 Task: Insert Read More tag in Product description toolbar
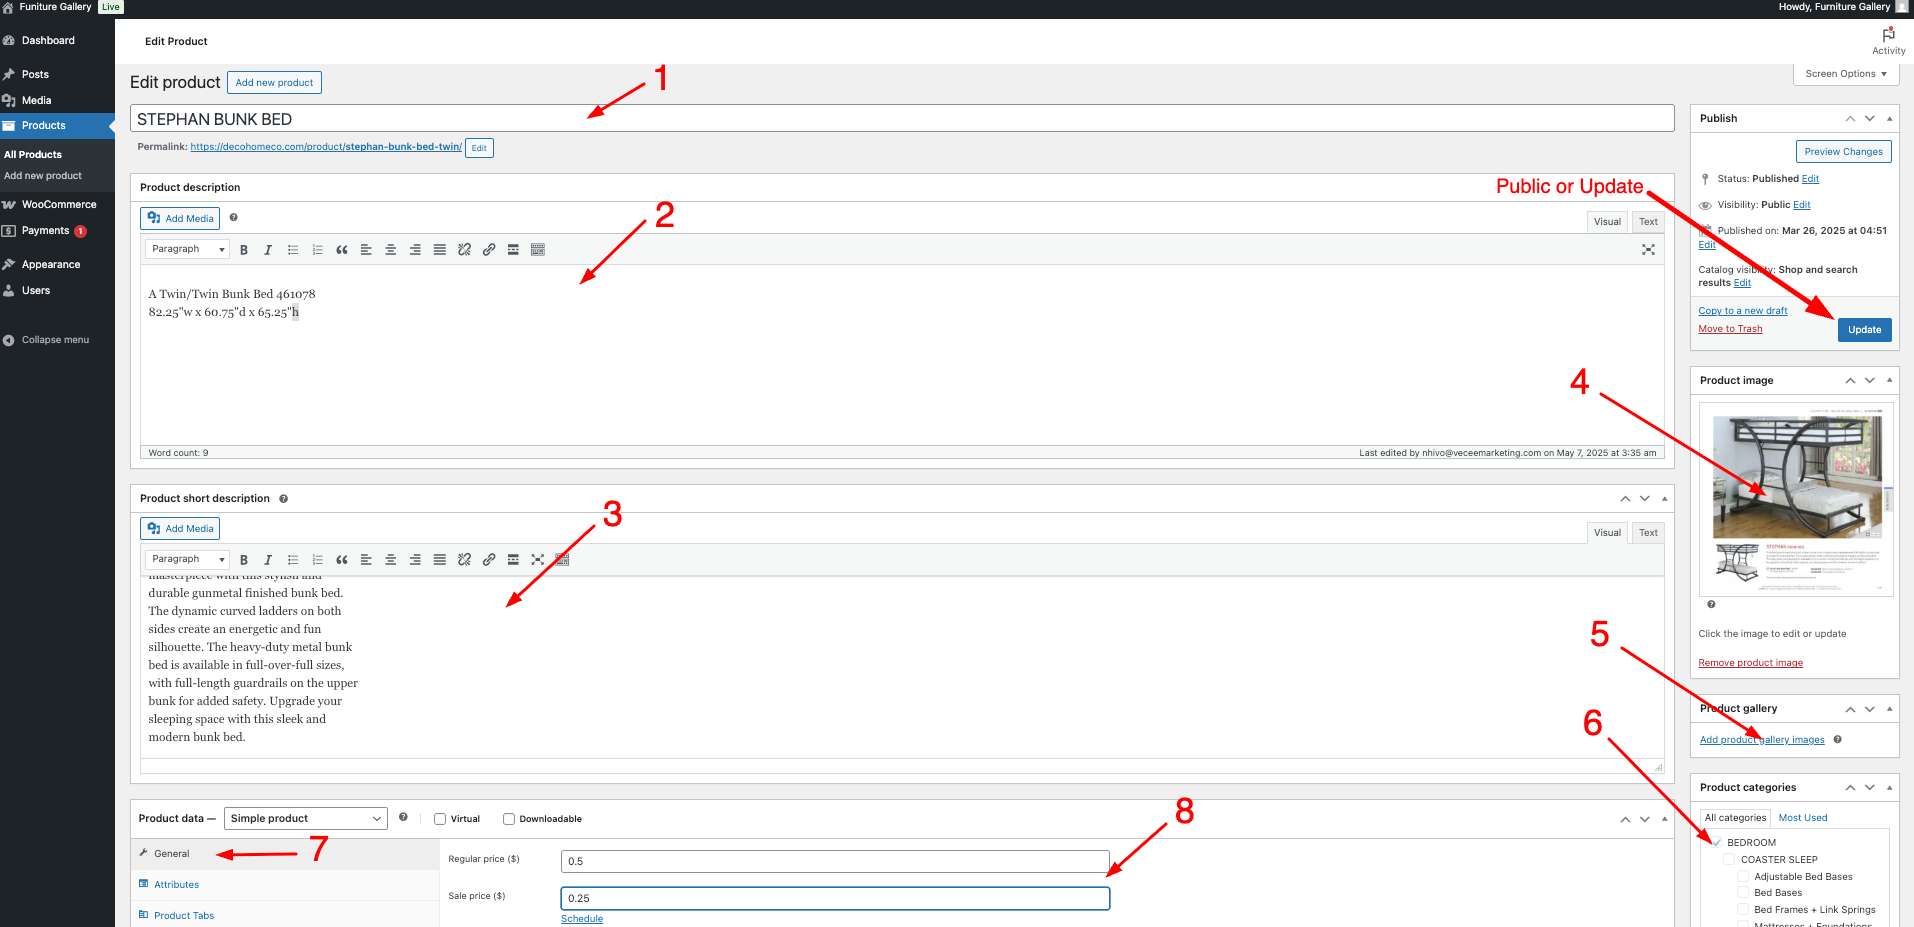[513, 250]
